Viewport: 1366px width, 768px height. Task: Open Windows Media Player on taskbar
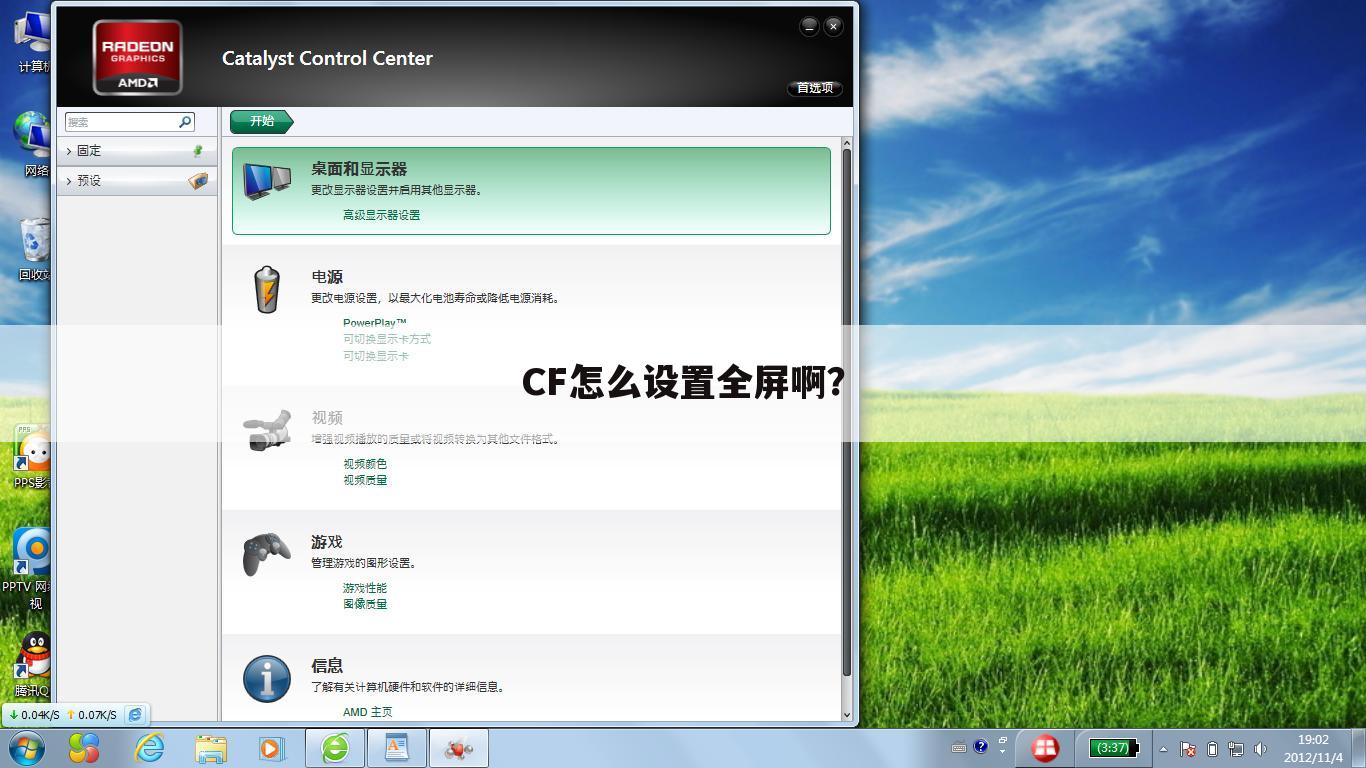point(271,748)
